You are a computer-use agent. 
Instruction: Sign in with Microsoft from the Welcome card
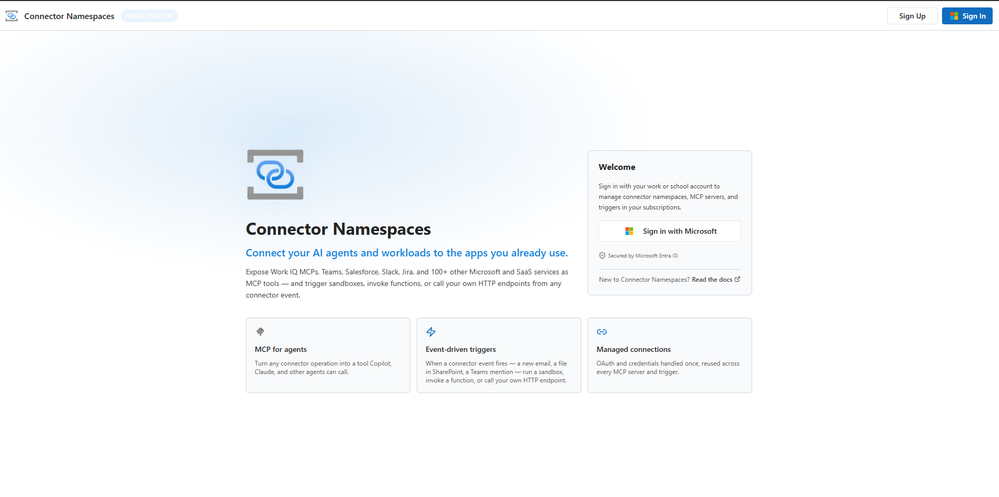tap(670, 231)
